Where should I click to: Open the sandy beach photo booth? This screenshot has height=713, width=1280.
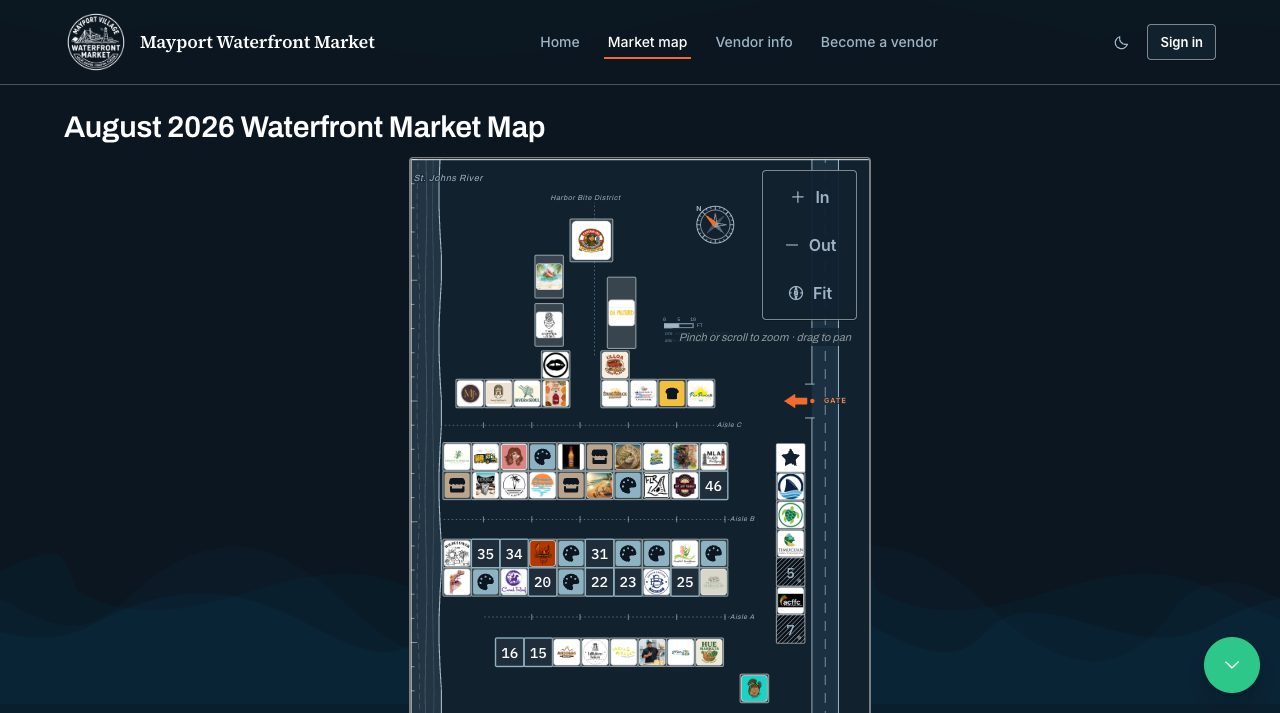(599, 486)
